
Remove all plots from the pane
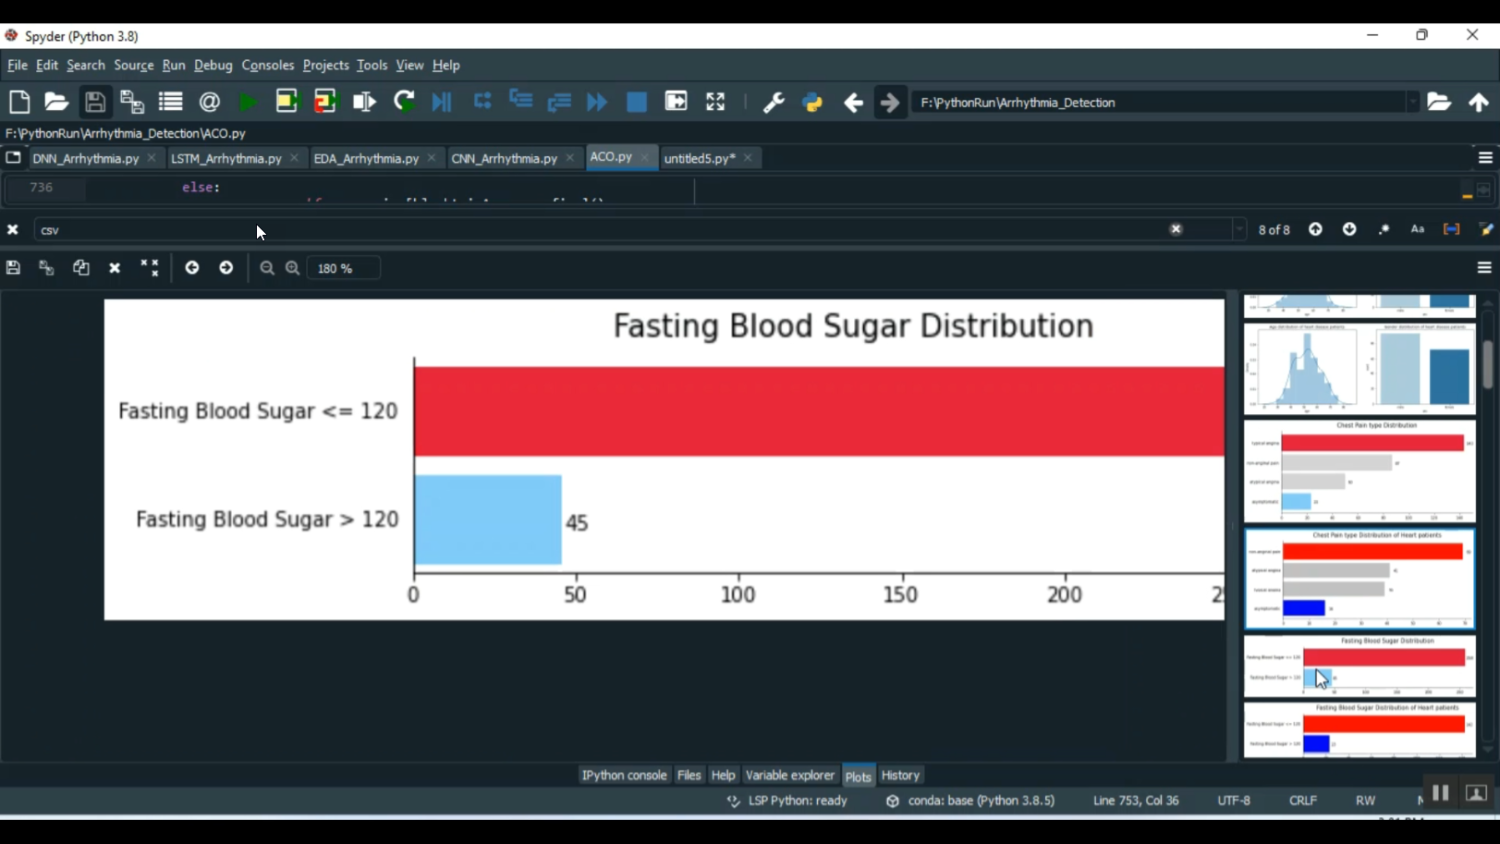click(149, 268)
